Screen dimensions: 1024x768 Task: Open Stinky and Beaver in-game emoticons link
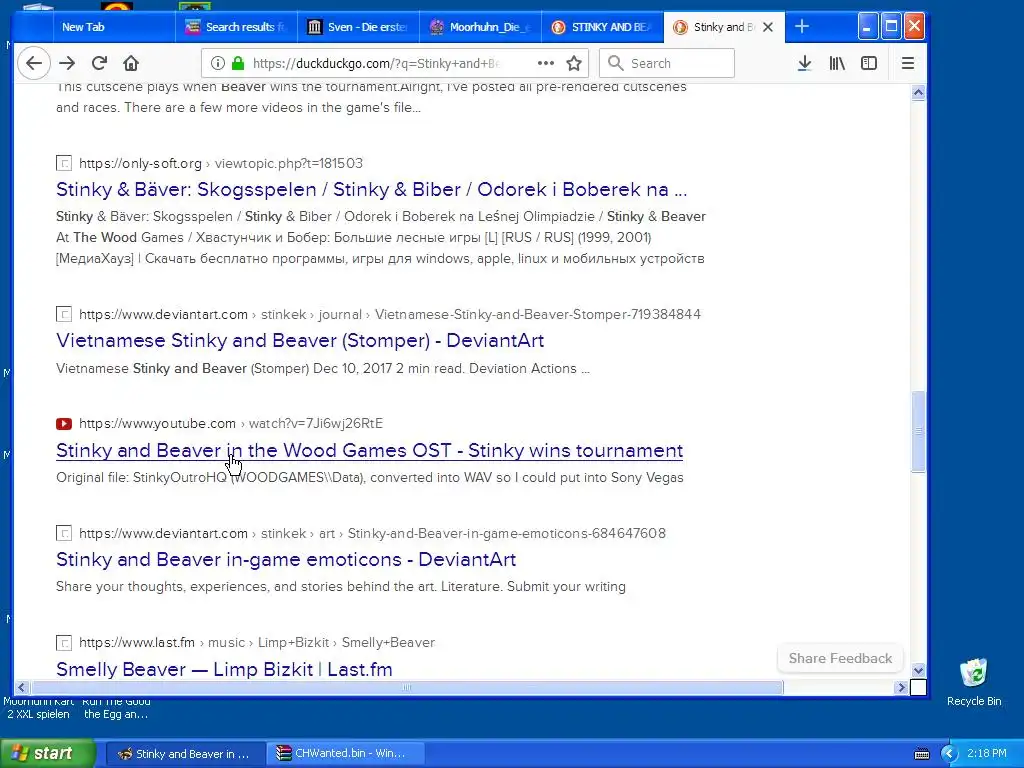[x=286, y=560]
